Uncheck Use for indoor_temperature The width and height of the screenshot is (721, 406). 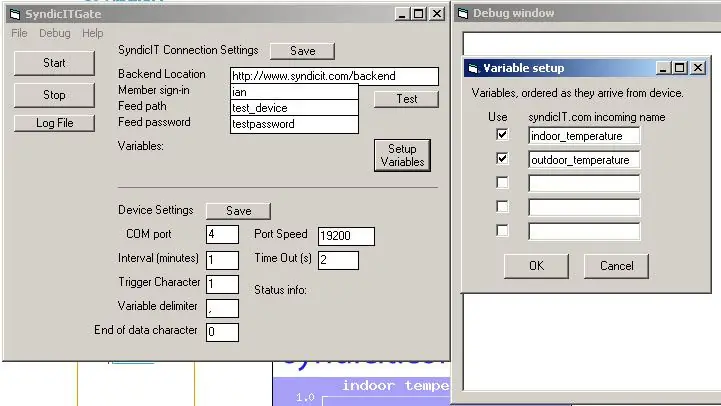(x=502, y=135)
